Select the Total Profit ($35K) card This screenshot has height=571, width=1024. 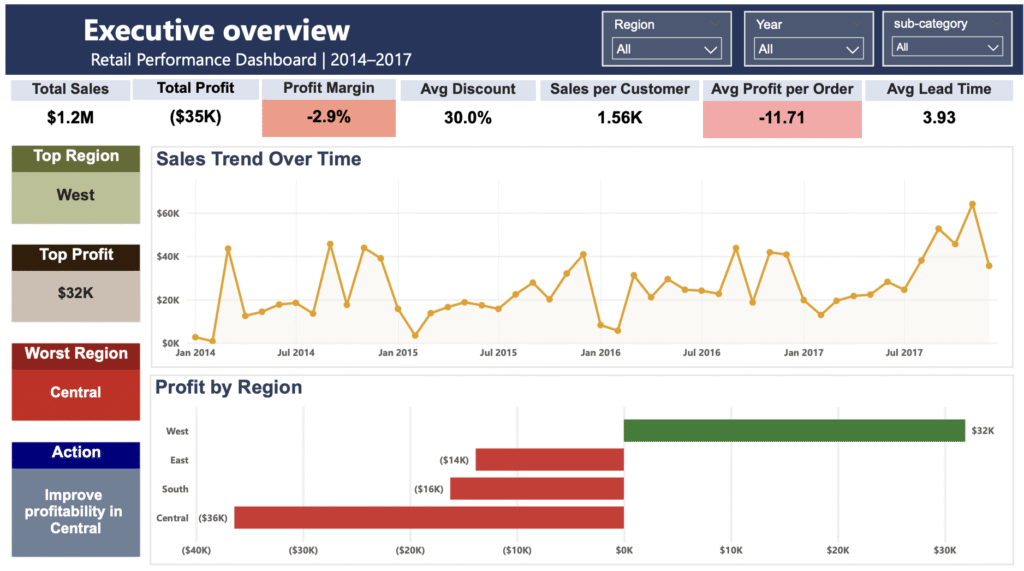click(195, 117)
